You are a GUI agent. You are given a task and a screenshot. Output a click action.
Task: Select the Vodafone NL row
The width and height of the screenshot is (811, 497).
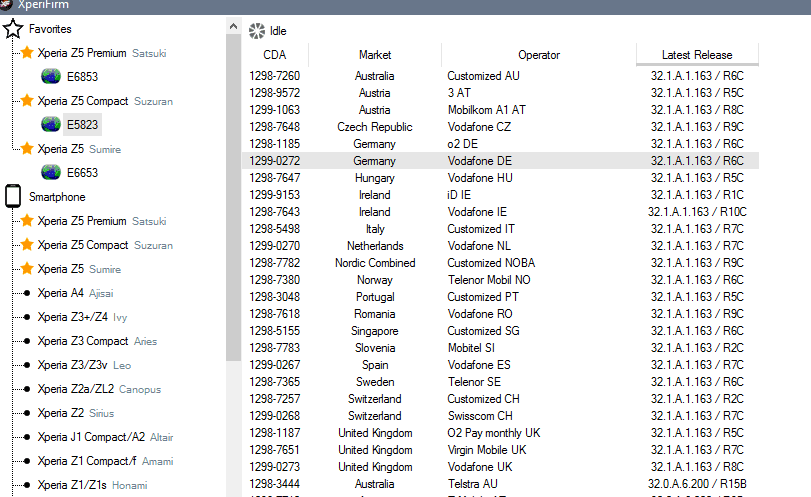coord(500,246)
